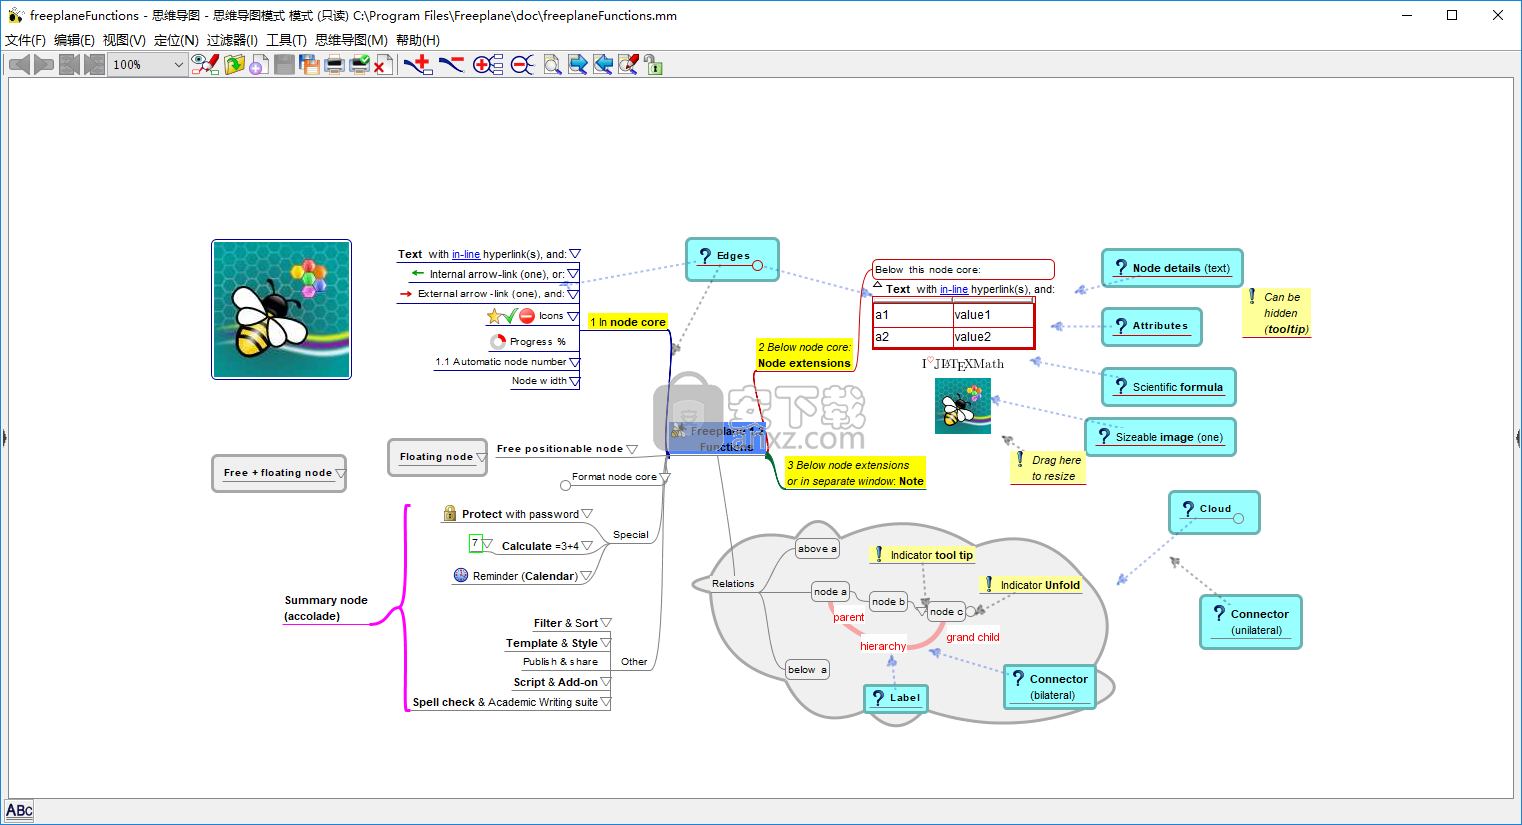The height and width of the screenshot is (825, 1522).
Task: Click Find previous left-arrow icon
Action: tap(603, 65)
